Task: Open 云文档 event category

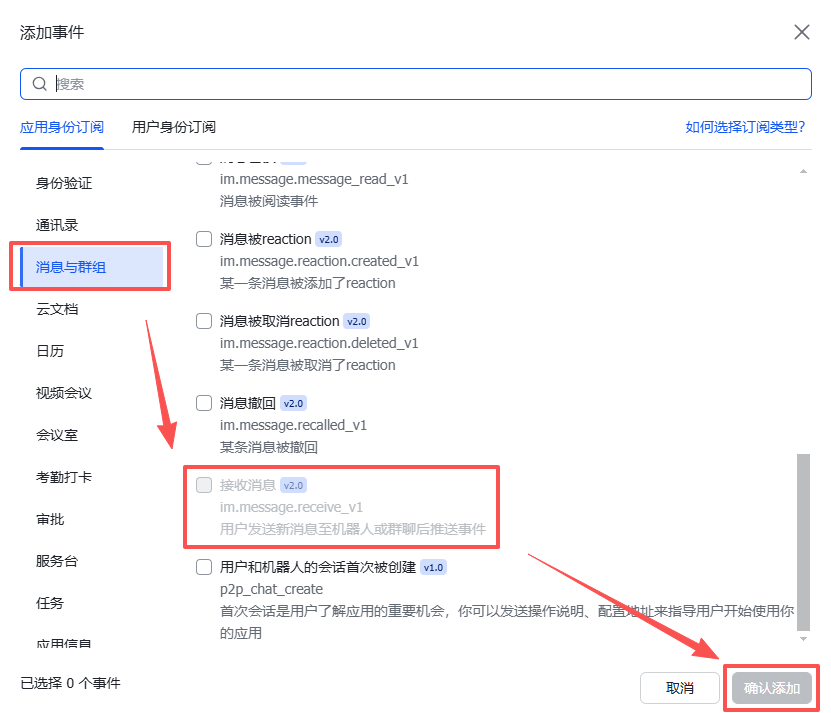Action: click(57, 309)
